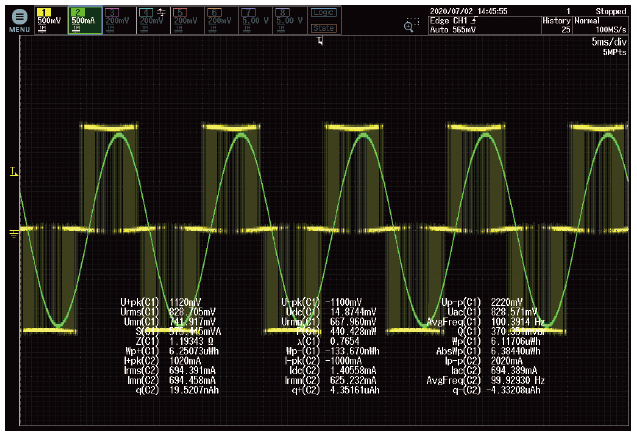Viewport: 637px width, 439px height.
Task: Select the I+pk(C2) 1020mA measurement
Action: 162,361
